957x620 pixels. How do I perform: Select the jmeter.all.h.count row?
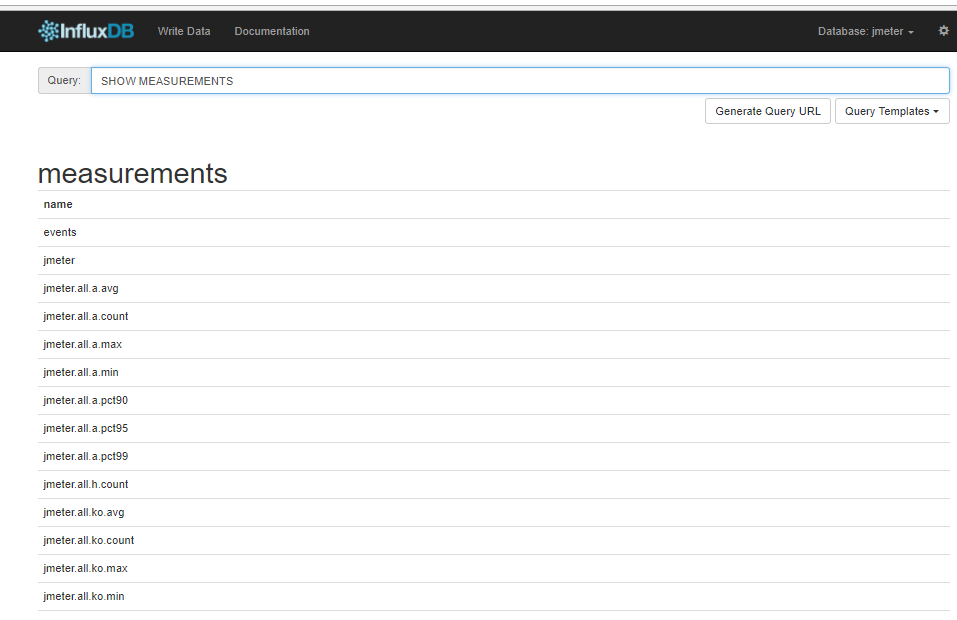tap(494, 485)
